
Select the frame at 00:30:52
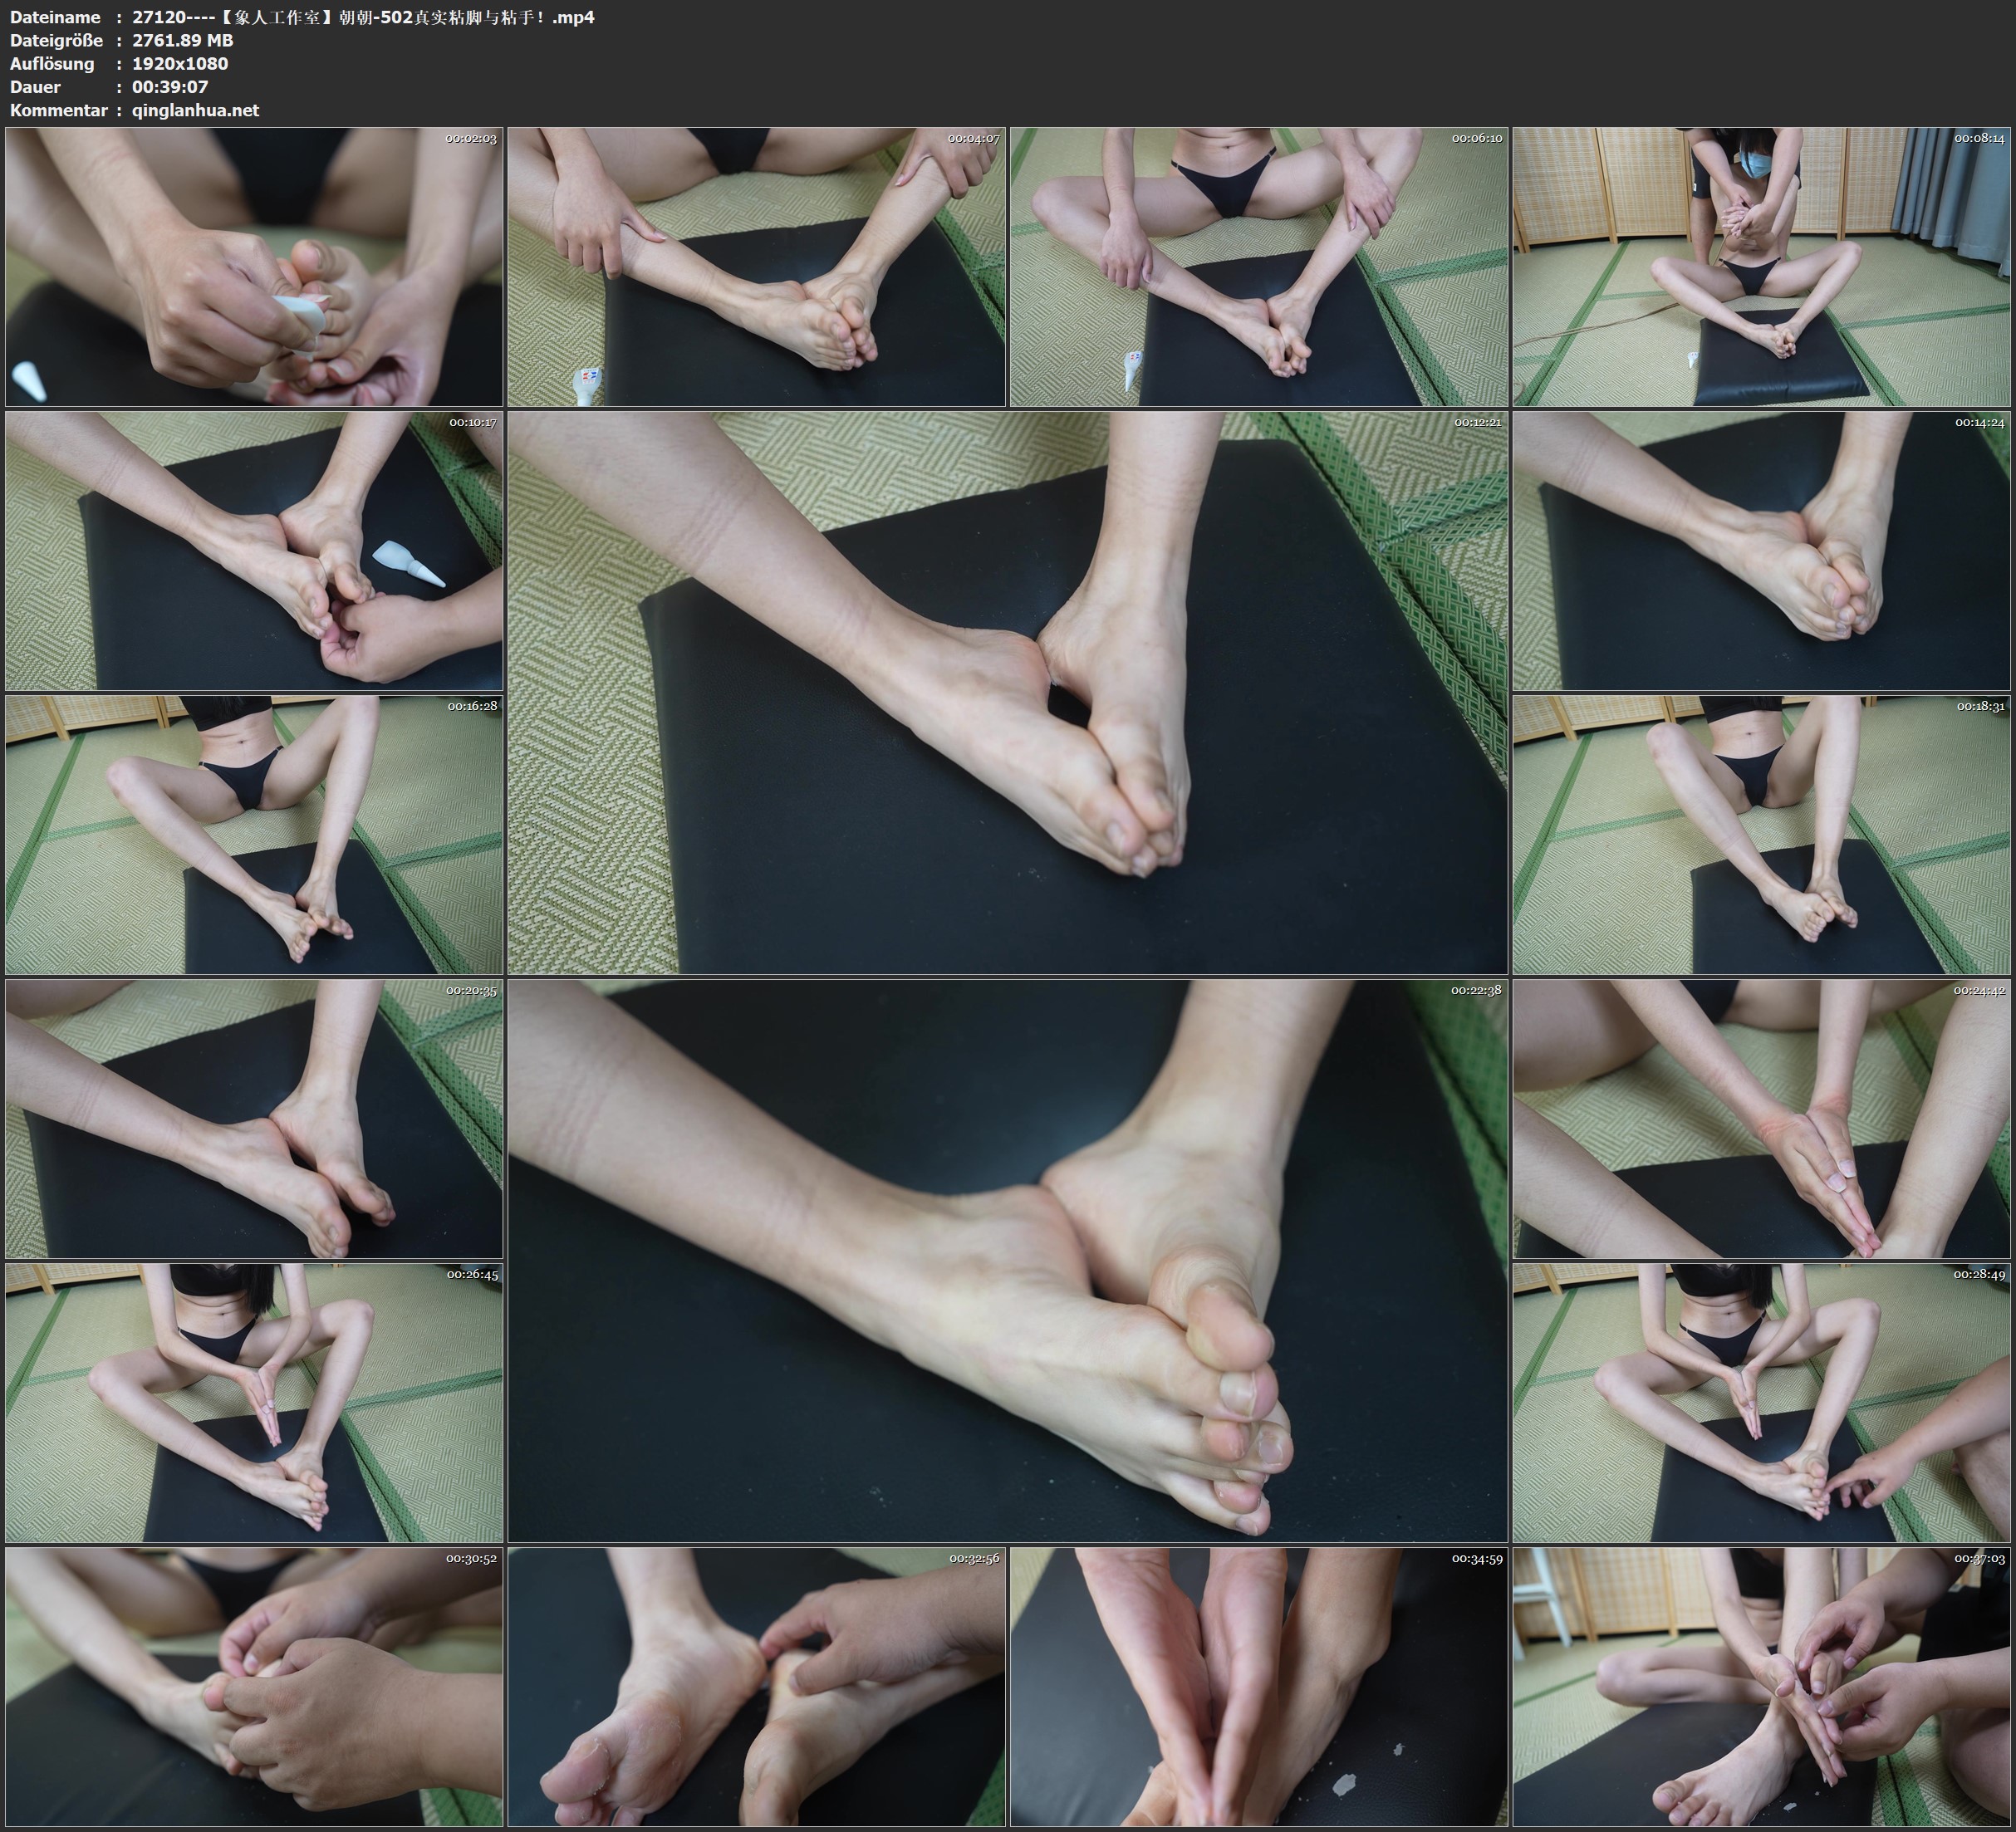tap(254, 1686)
